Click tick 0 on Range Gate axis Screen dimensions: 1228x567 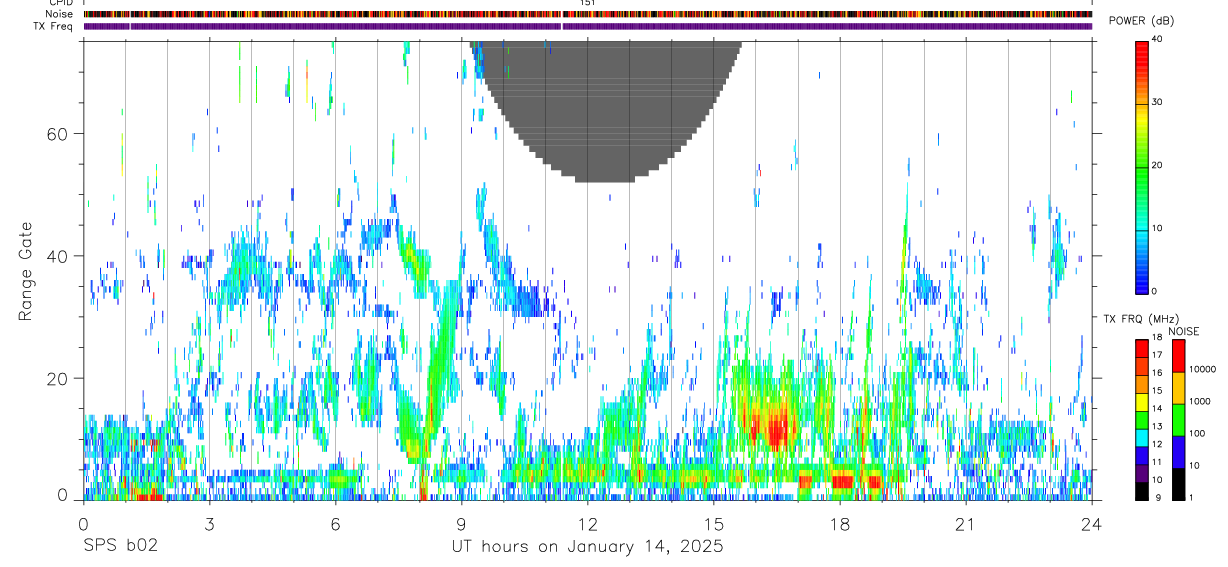pos(62,496)
